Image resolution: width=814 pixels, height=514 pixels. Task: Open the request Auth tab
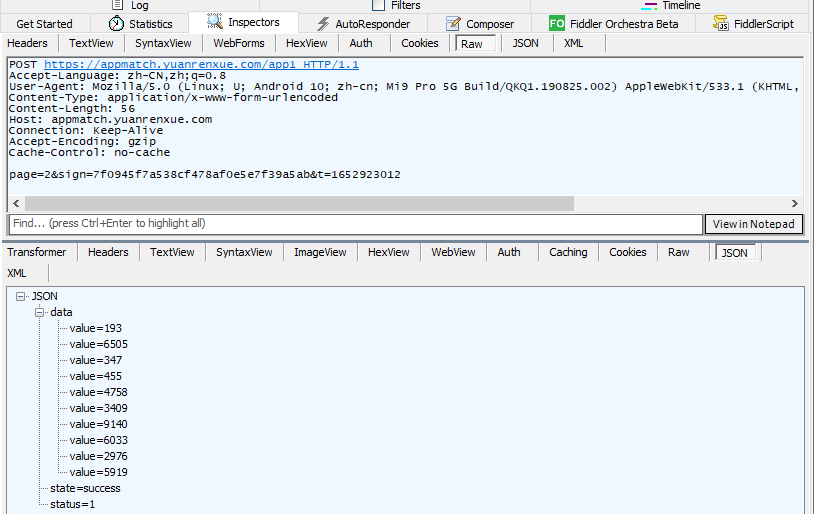361,43
